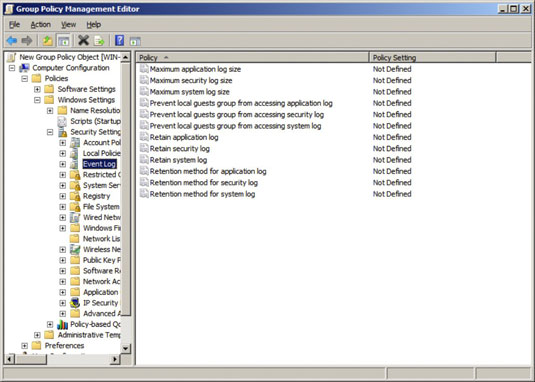Open the View menu
Screen dimensions: 535x382
(x=69, y=25)
